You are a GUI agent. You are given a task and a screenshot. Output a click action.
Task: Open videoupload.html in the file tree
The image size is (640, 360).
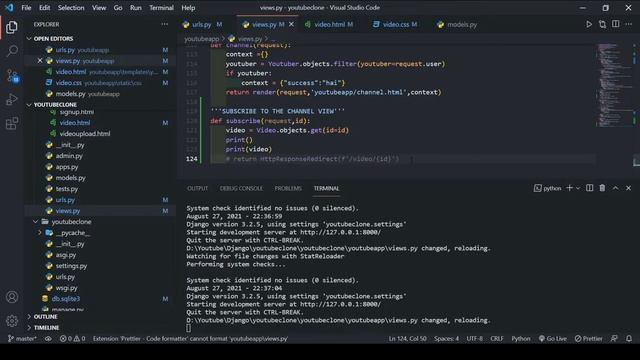pyautogui.click(x=85, y=134)
